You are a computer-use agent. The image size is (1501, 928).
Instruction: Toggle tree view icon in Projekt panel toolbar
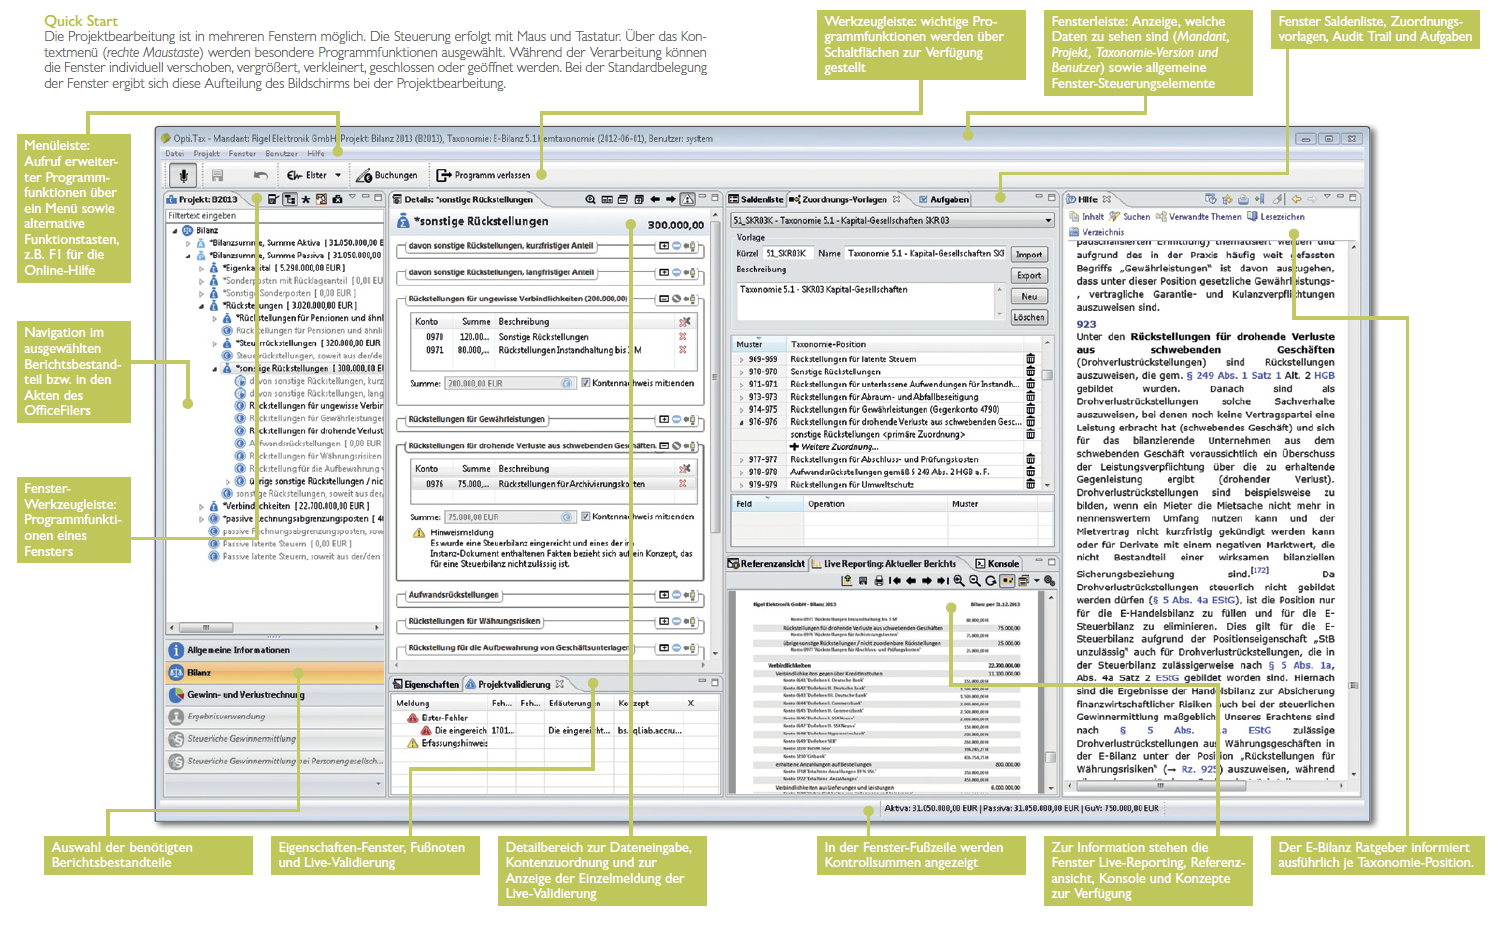(289, 199)
